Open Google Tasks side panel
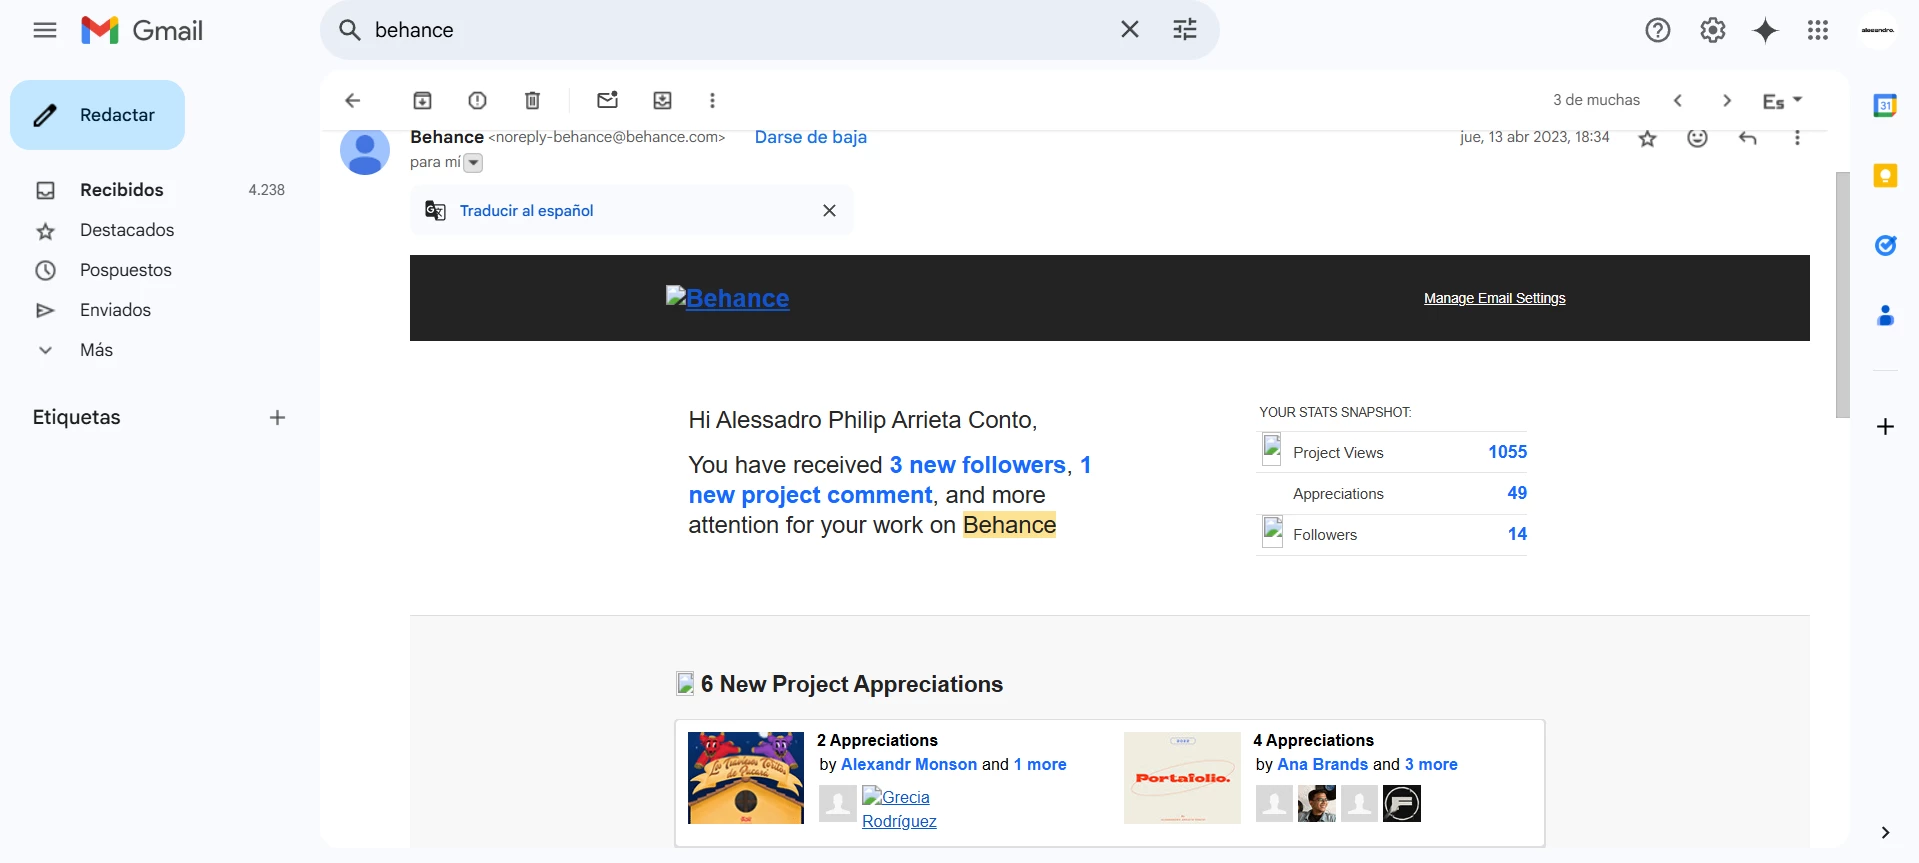Viewport: 1919px width, 863px height. coord(1885,245)
